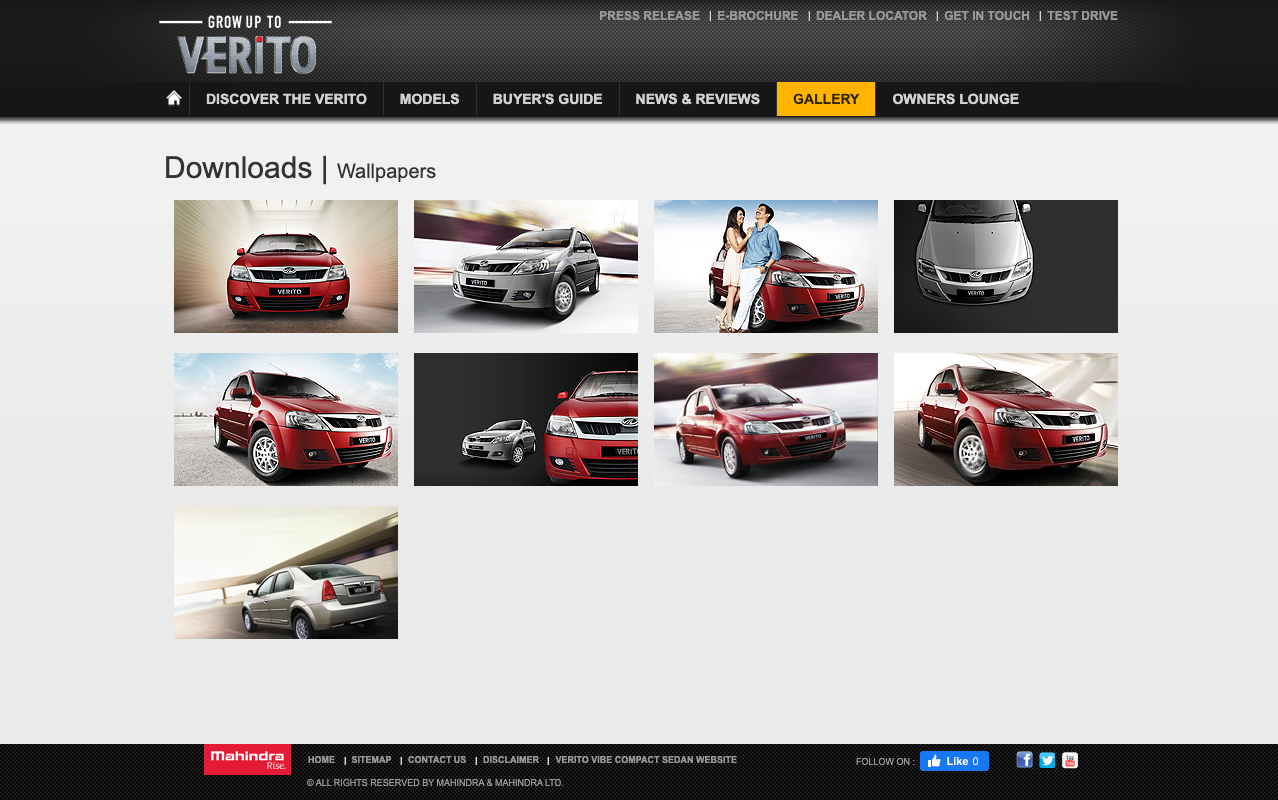1278x800 pixels.
Task: Open the Buyer's Guide menu item
Action: 547,99
